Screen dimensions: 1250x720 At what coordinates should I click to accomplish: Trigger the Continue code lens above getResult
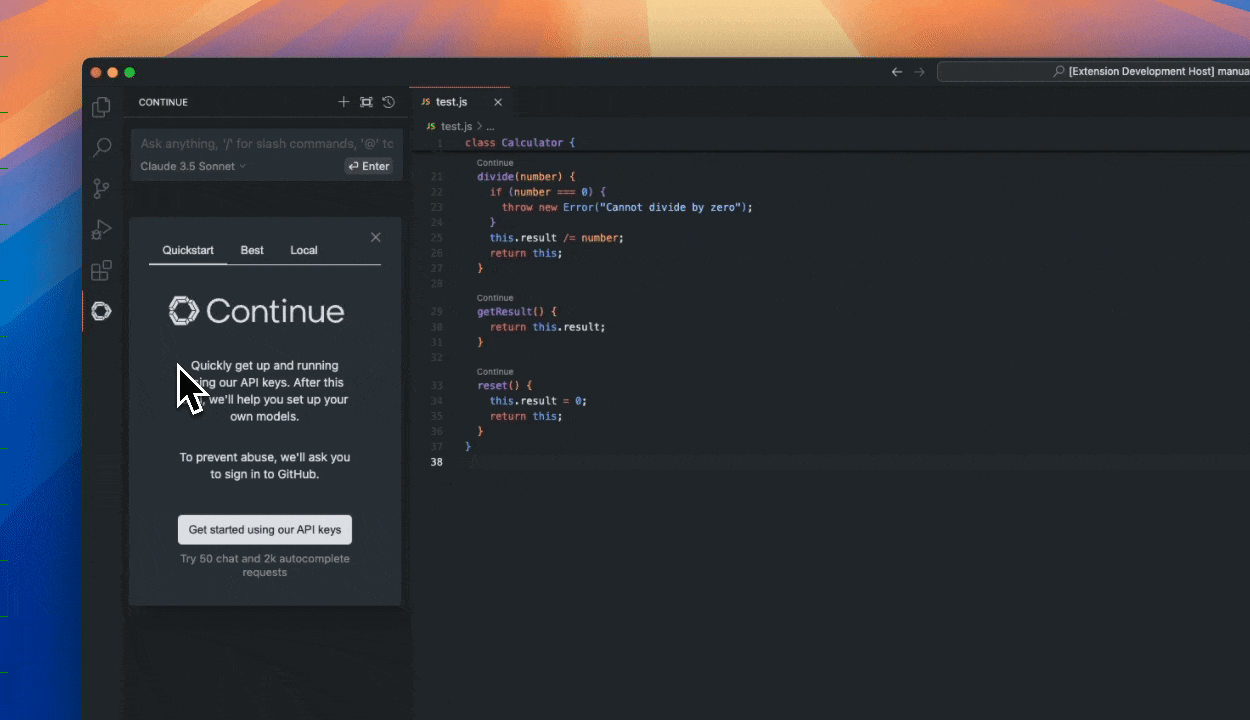click(x=494, y=297)
